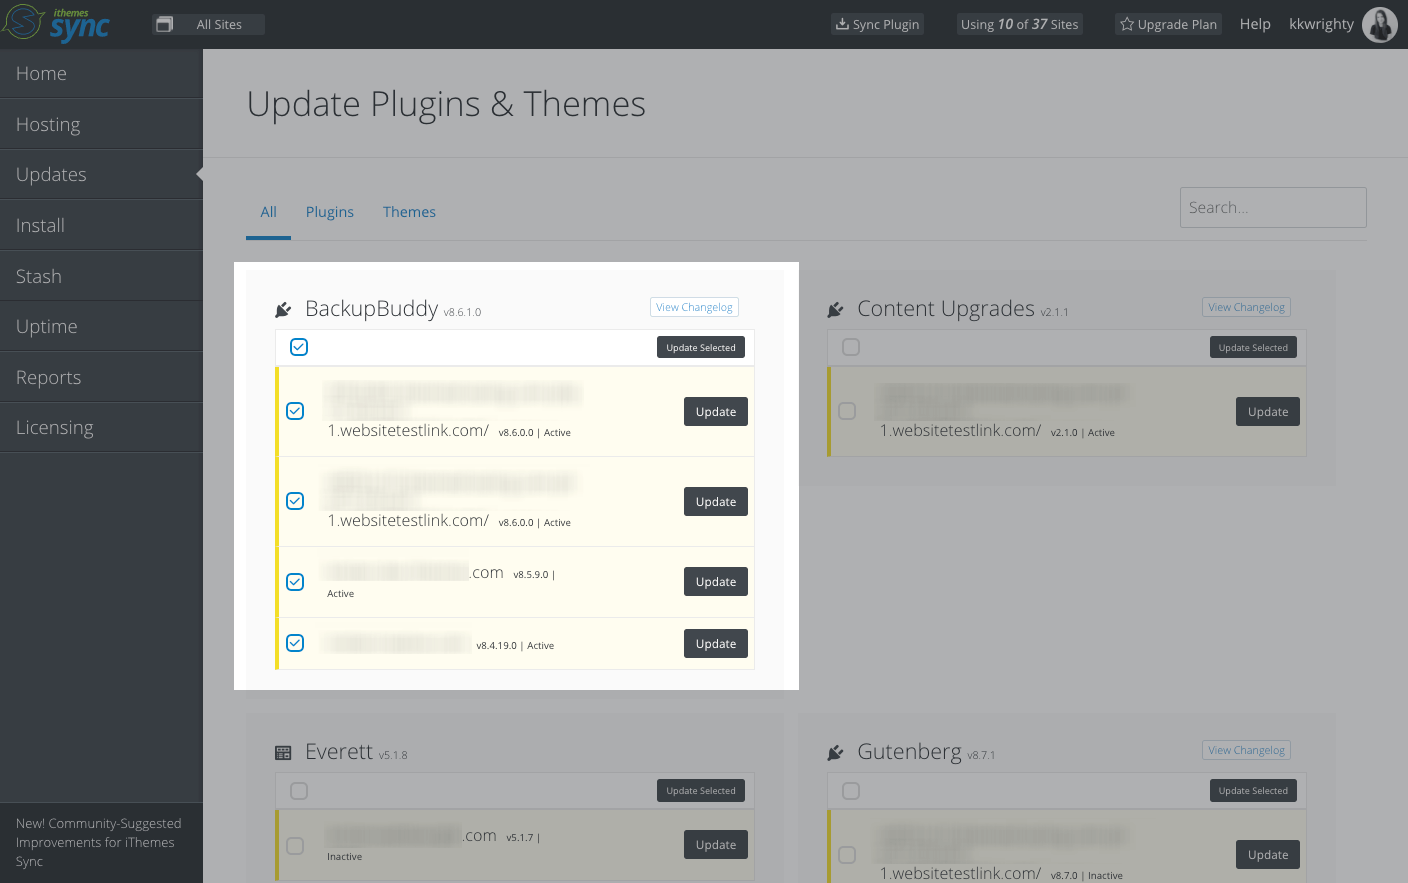Click the first BackupBuddy 1.websitetestlink.com/ site link
Image resolution: width=1408 pixels, height=883 pixels.
(408, 431)
